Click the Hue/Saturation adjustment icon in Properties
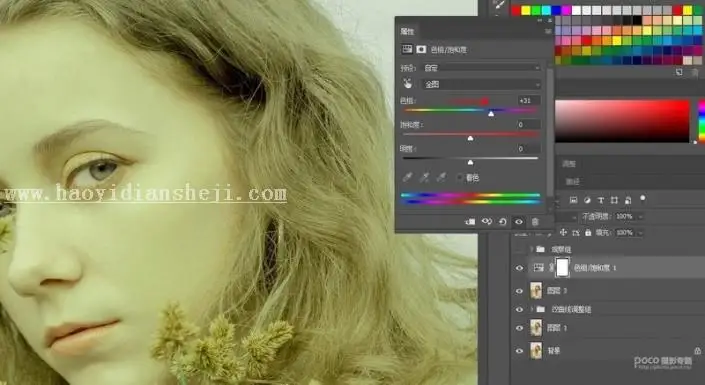Image resolution: width=705 pixels, height=385 pixels. click(407, 49)
